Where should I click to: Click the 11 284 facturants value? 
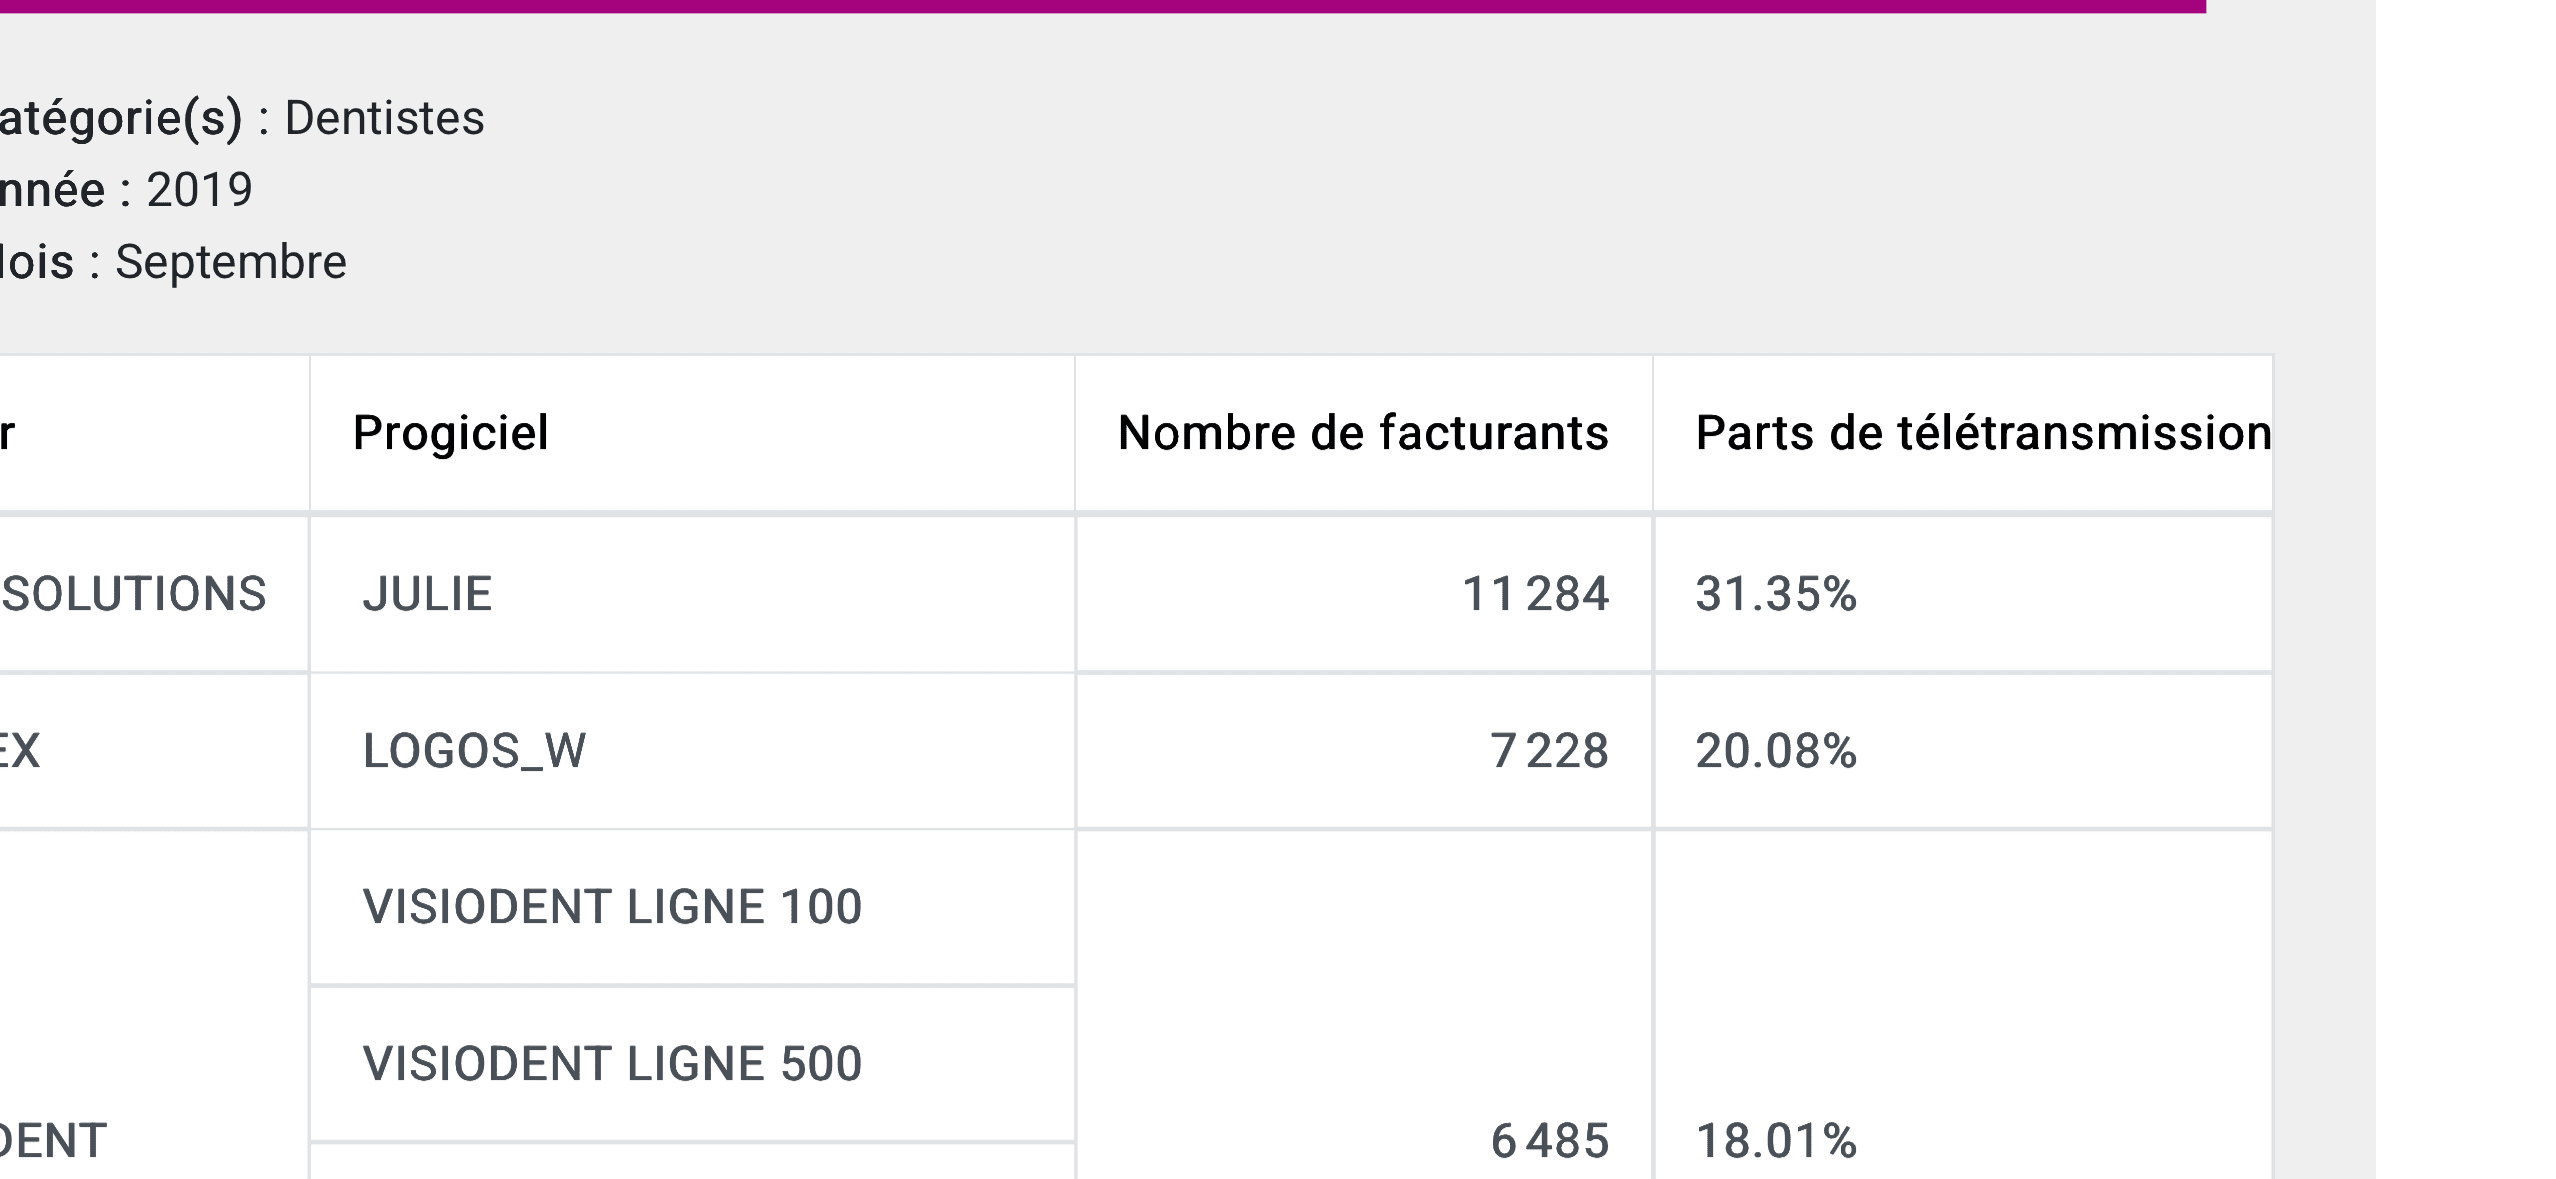[1535, 594]
